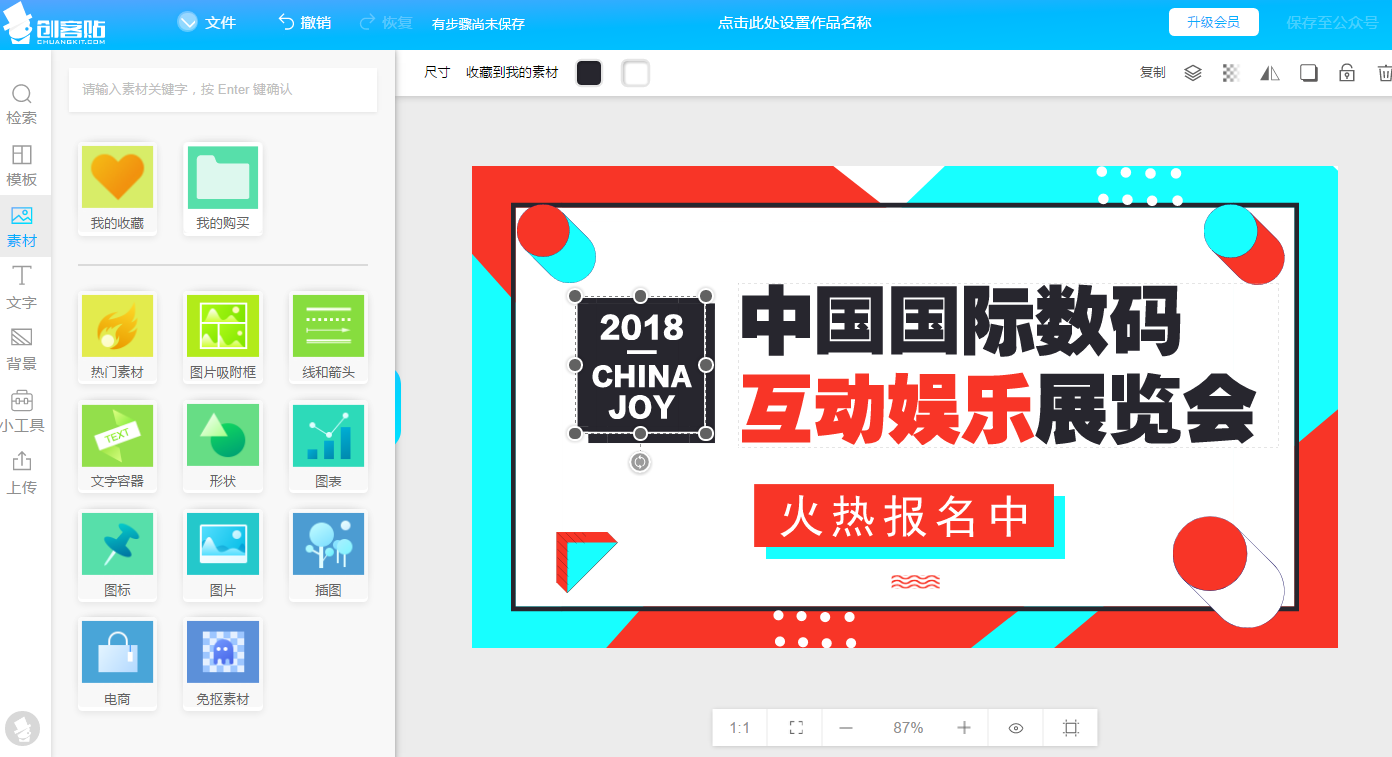Viewport: 1392px width, 757px height.
Task: Click the flip mirror icon
Action: pos(1270,73)
